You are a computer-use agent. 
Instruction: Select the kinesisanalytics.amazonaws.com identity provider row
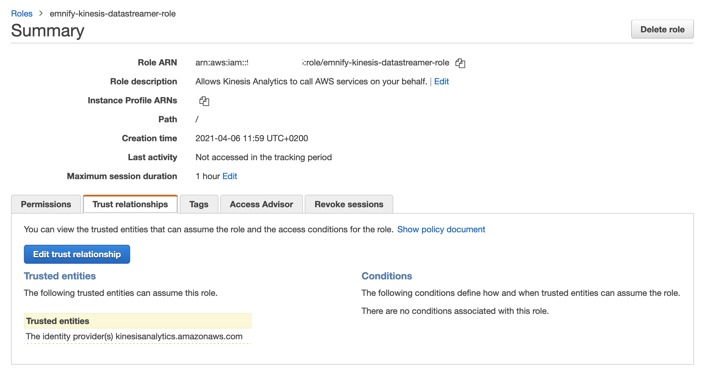coord(138,336)
